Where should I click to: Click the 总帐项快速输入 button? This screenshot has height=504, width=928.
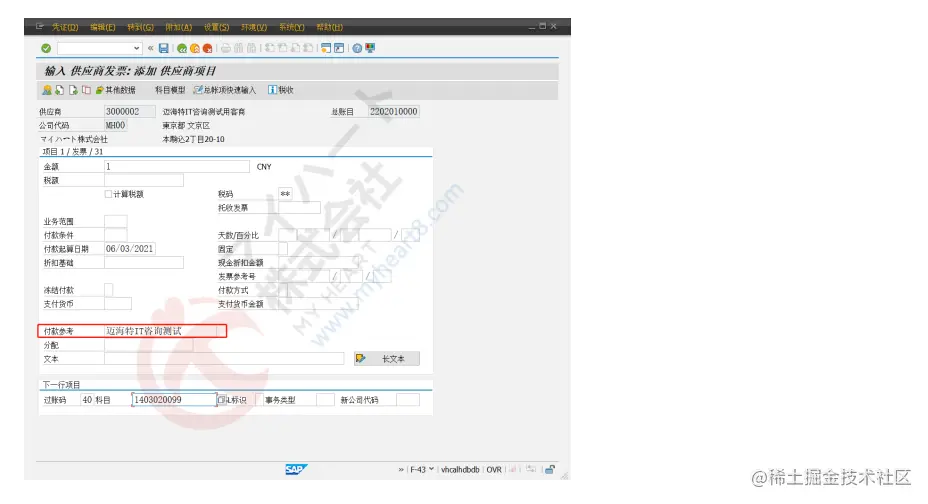point(225,90)
